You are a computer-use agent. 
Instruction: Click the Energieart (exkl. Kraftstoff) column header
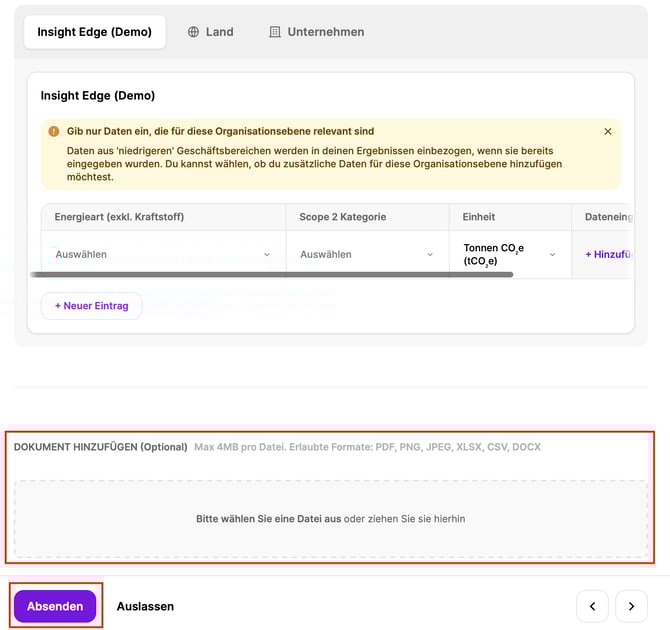[120, 217]
